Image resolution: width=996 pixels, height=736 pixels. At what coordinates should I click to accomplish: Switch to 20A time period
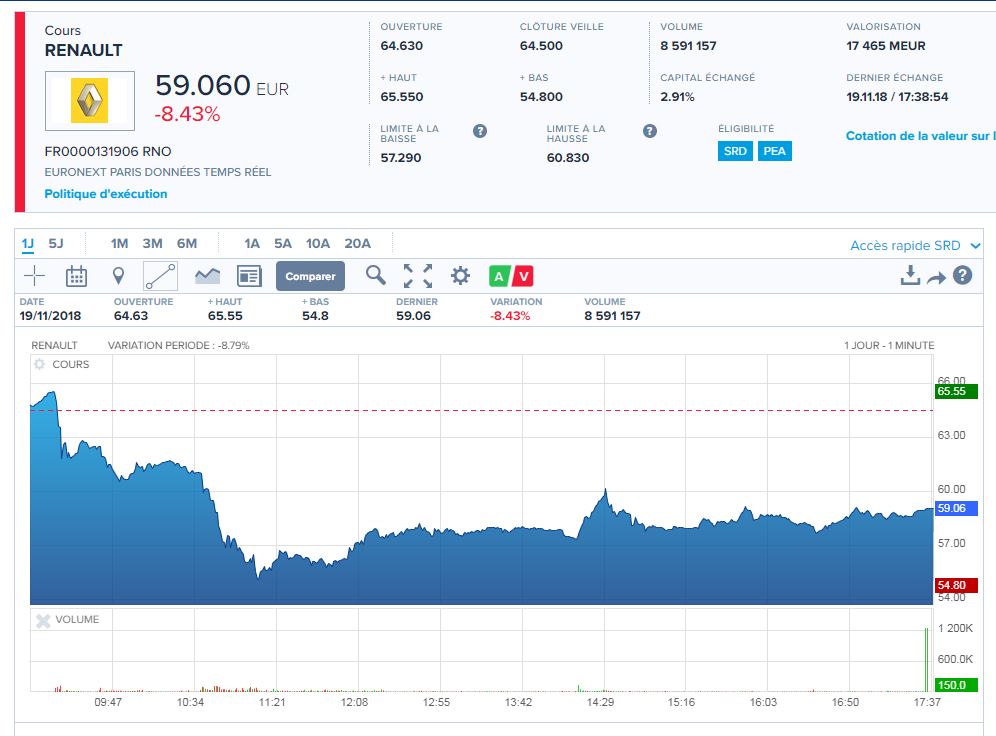tap(358, 244)
